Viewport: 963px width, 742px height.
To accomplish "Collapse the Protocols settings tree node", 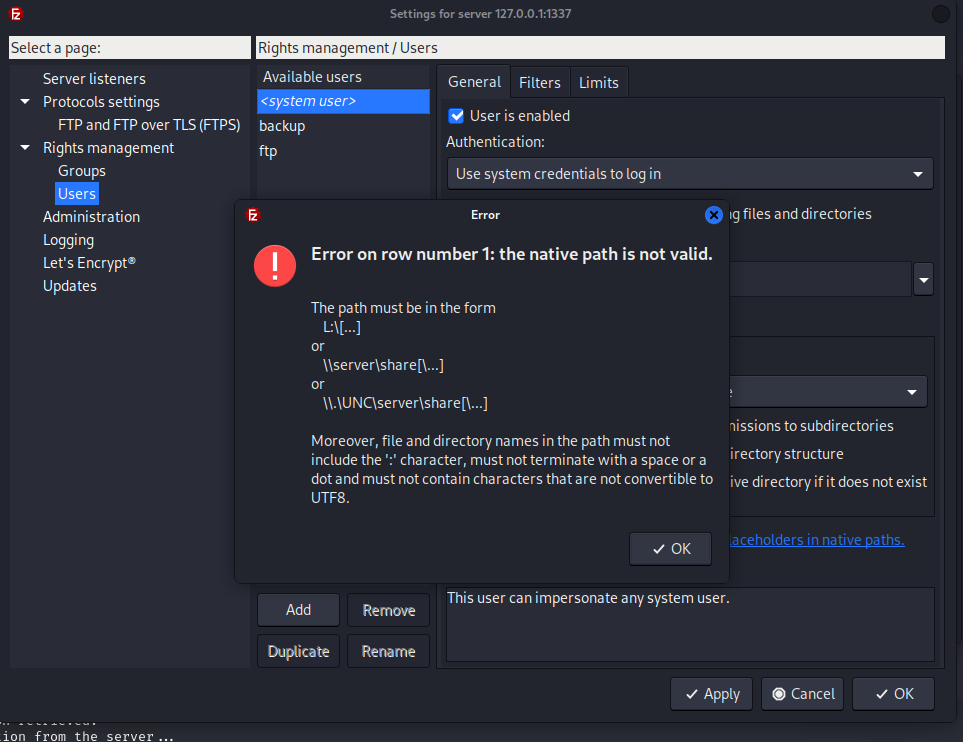I will click(25, 102).
